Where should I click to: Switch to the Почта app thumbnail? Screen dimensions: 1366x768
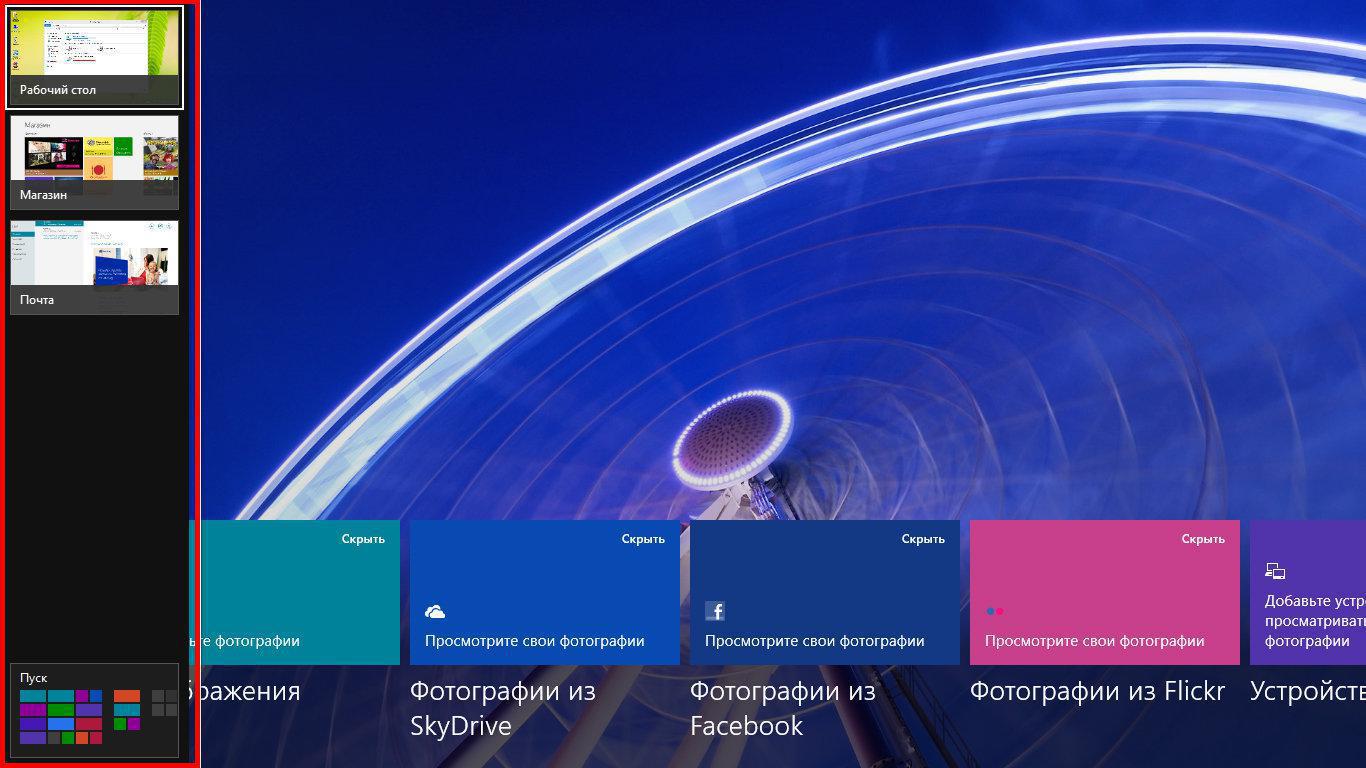tap(95, 267)
